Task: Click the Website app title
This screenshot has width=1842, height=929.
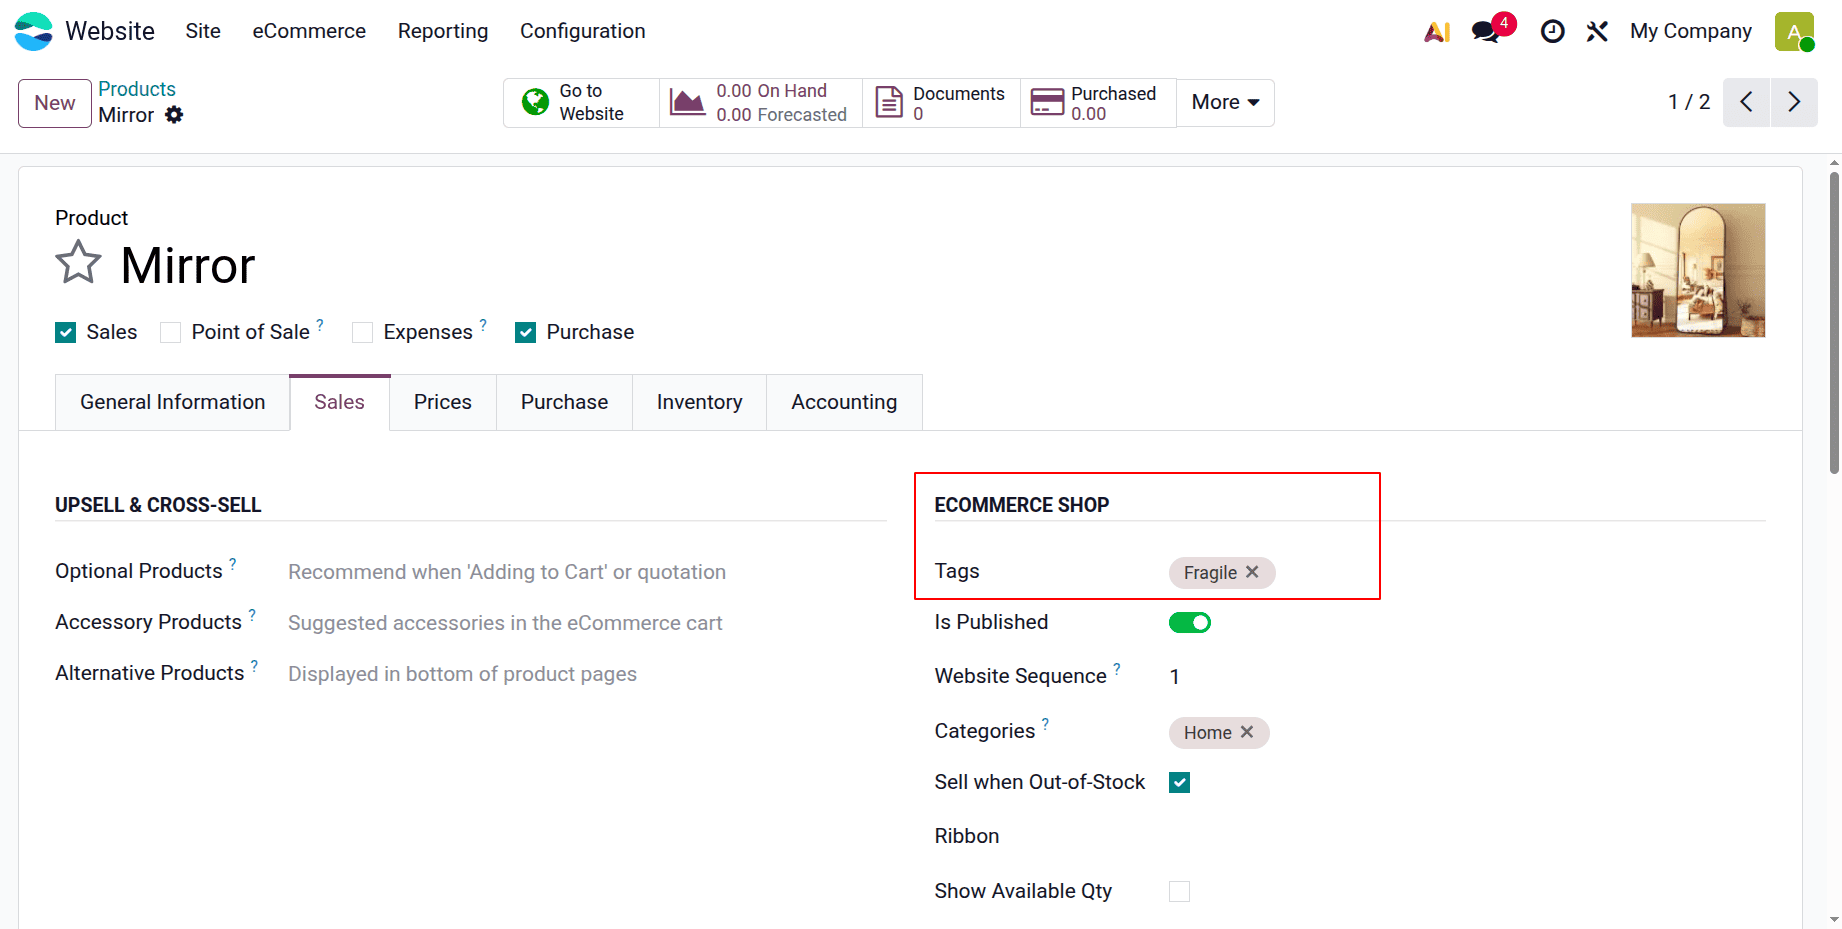Action: coord(110,31)
